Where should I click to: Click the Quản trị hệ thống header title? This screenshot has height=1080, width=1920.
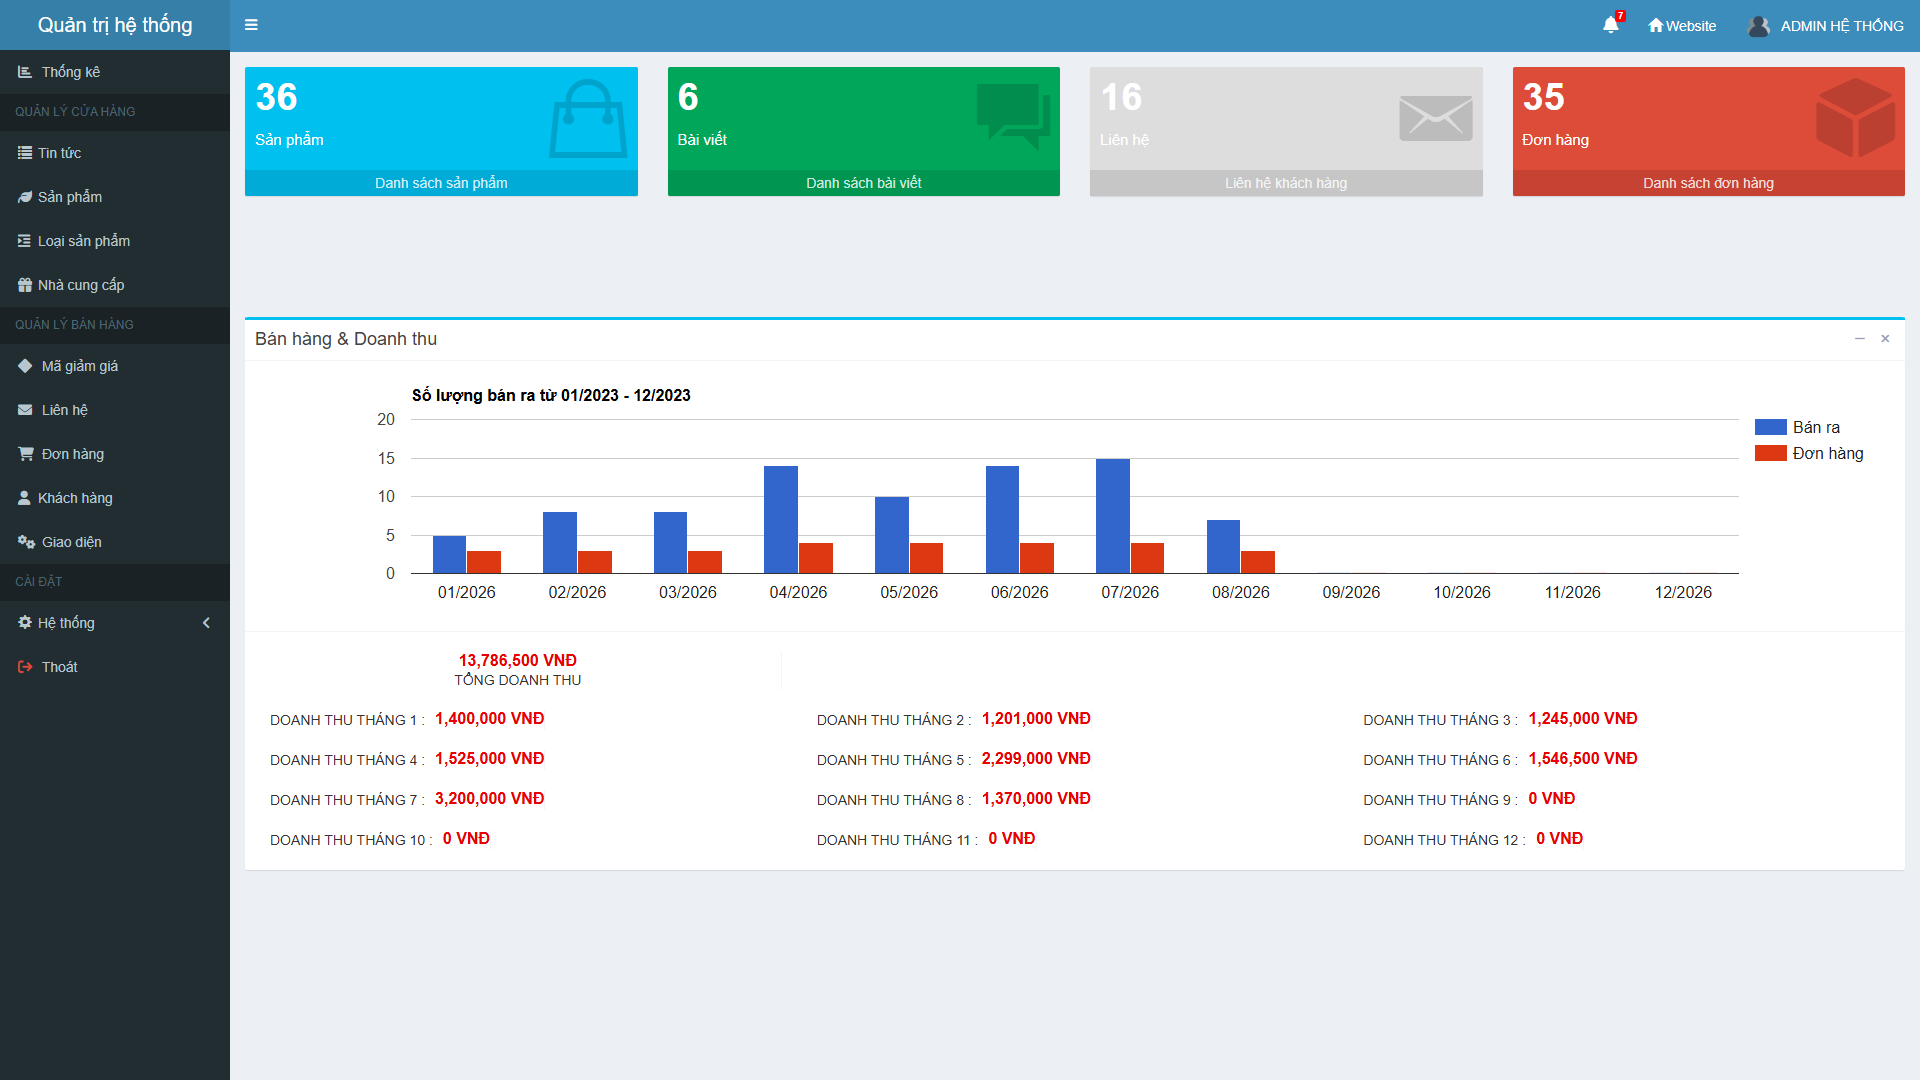click(115, 25)
